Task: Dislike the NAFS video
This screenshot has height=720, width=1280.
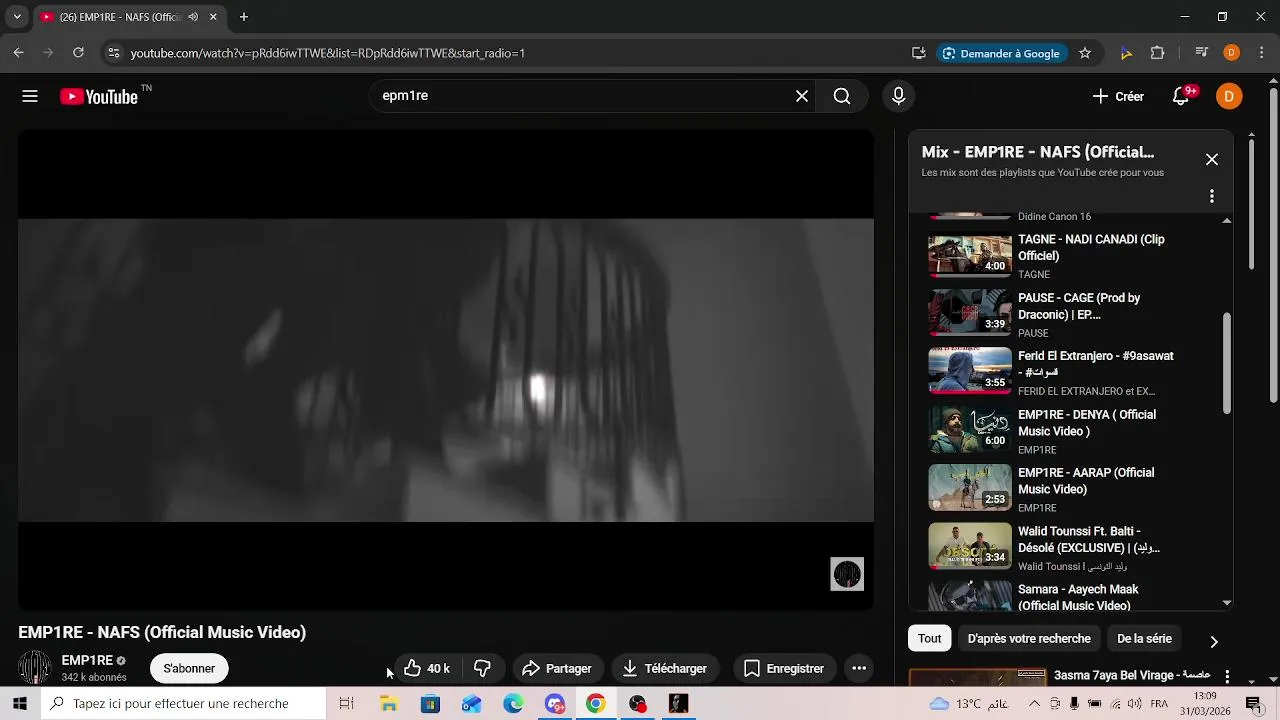Action: (482, 668)
